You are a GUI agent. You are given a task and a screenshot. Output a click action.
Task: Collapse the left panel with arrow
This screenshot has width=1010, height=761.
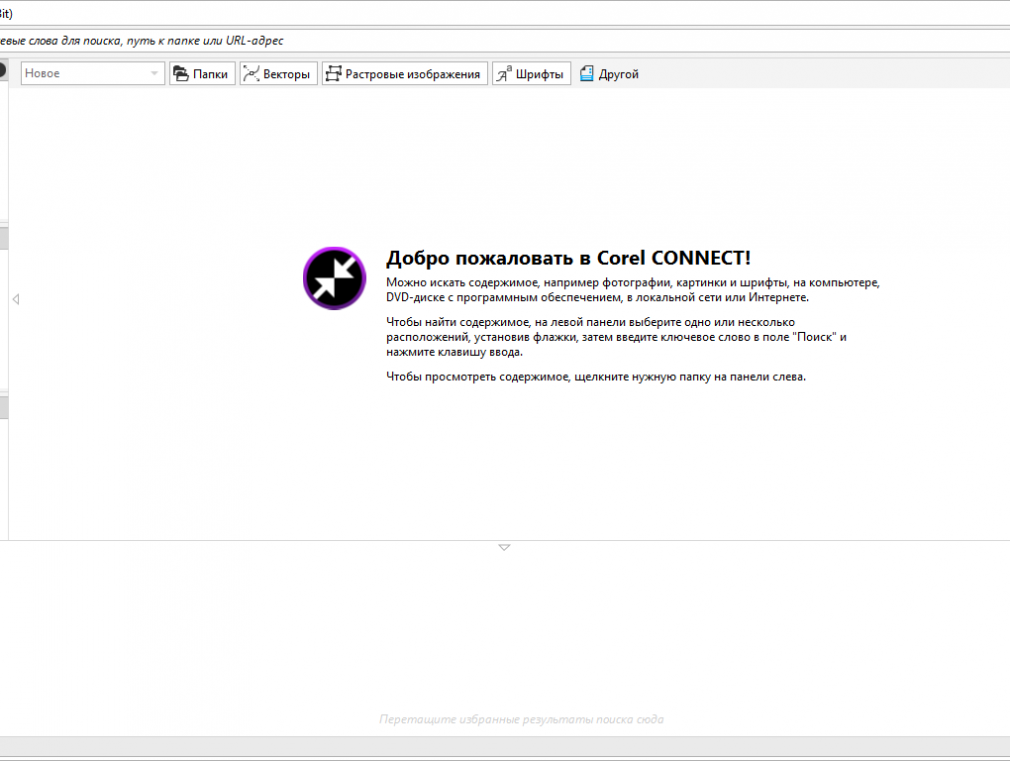coord(16,299)
